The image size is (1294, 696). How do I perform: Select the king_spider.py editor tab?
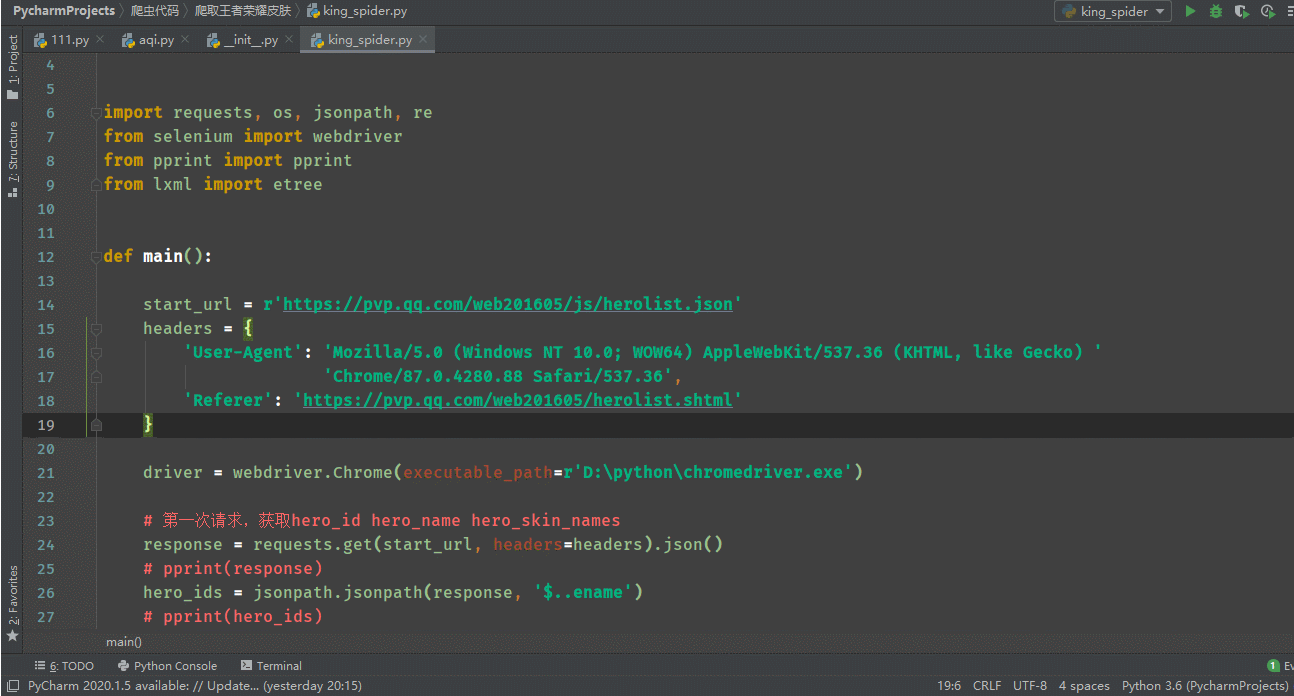[369, 40]
